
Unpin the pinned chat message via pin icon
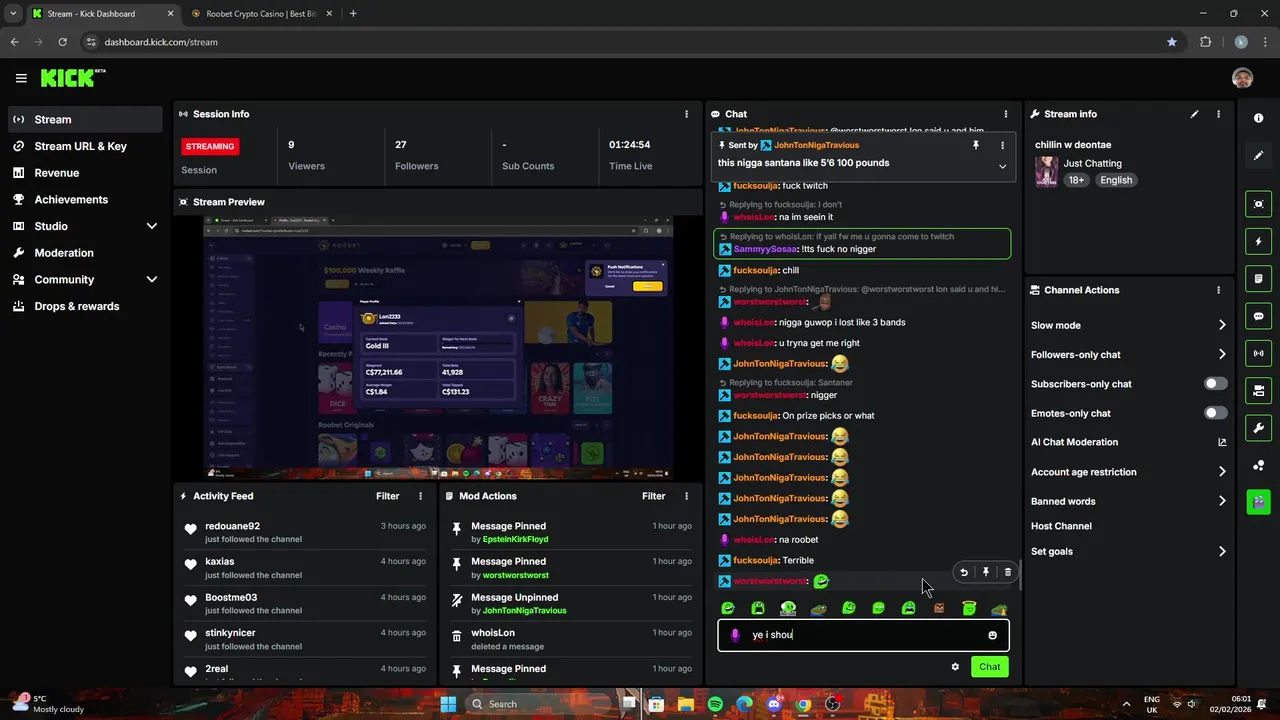[x=976, y=145]
